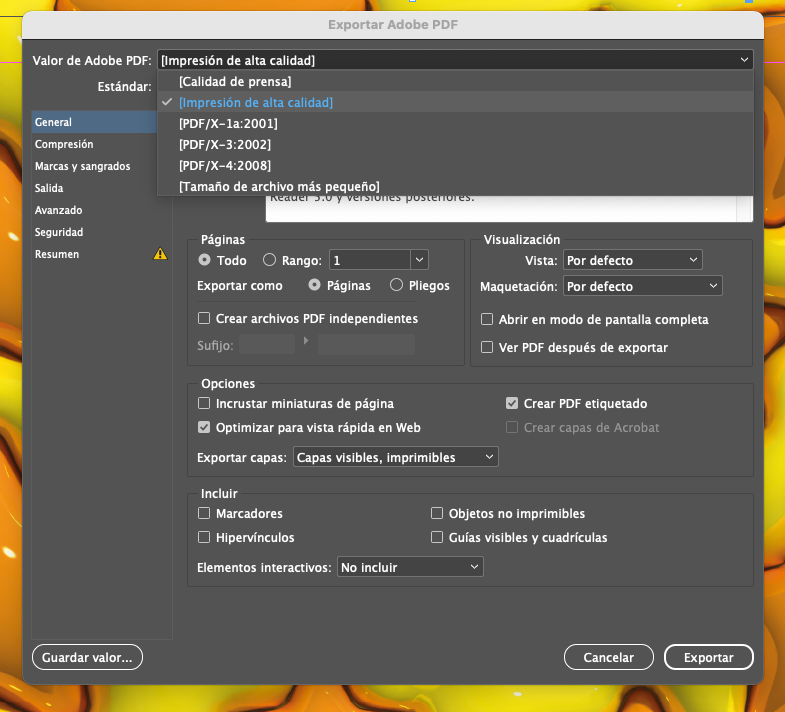Click Guardar valor... button

tap(87, 657)
